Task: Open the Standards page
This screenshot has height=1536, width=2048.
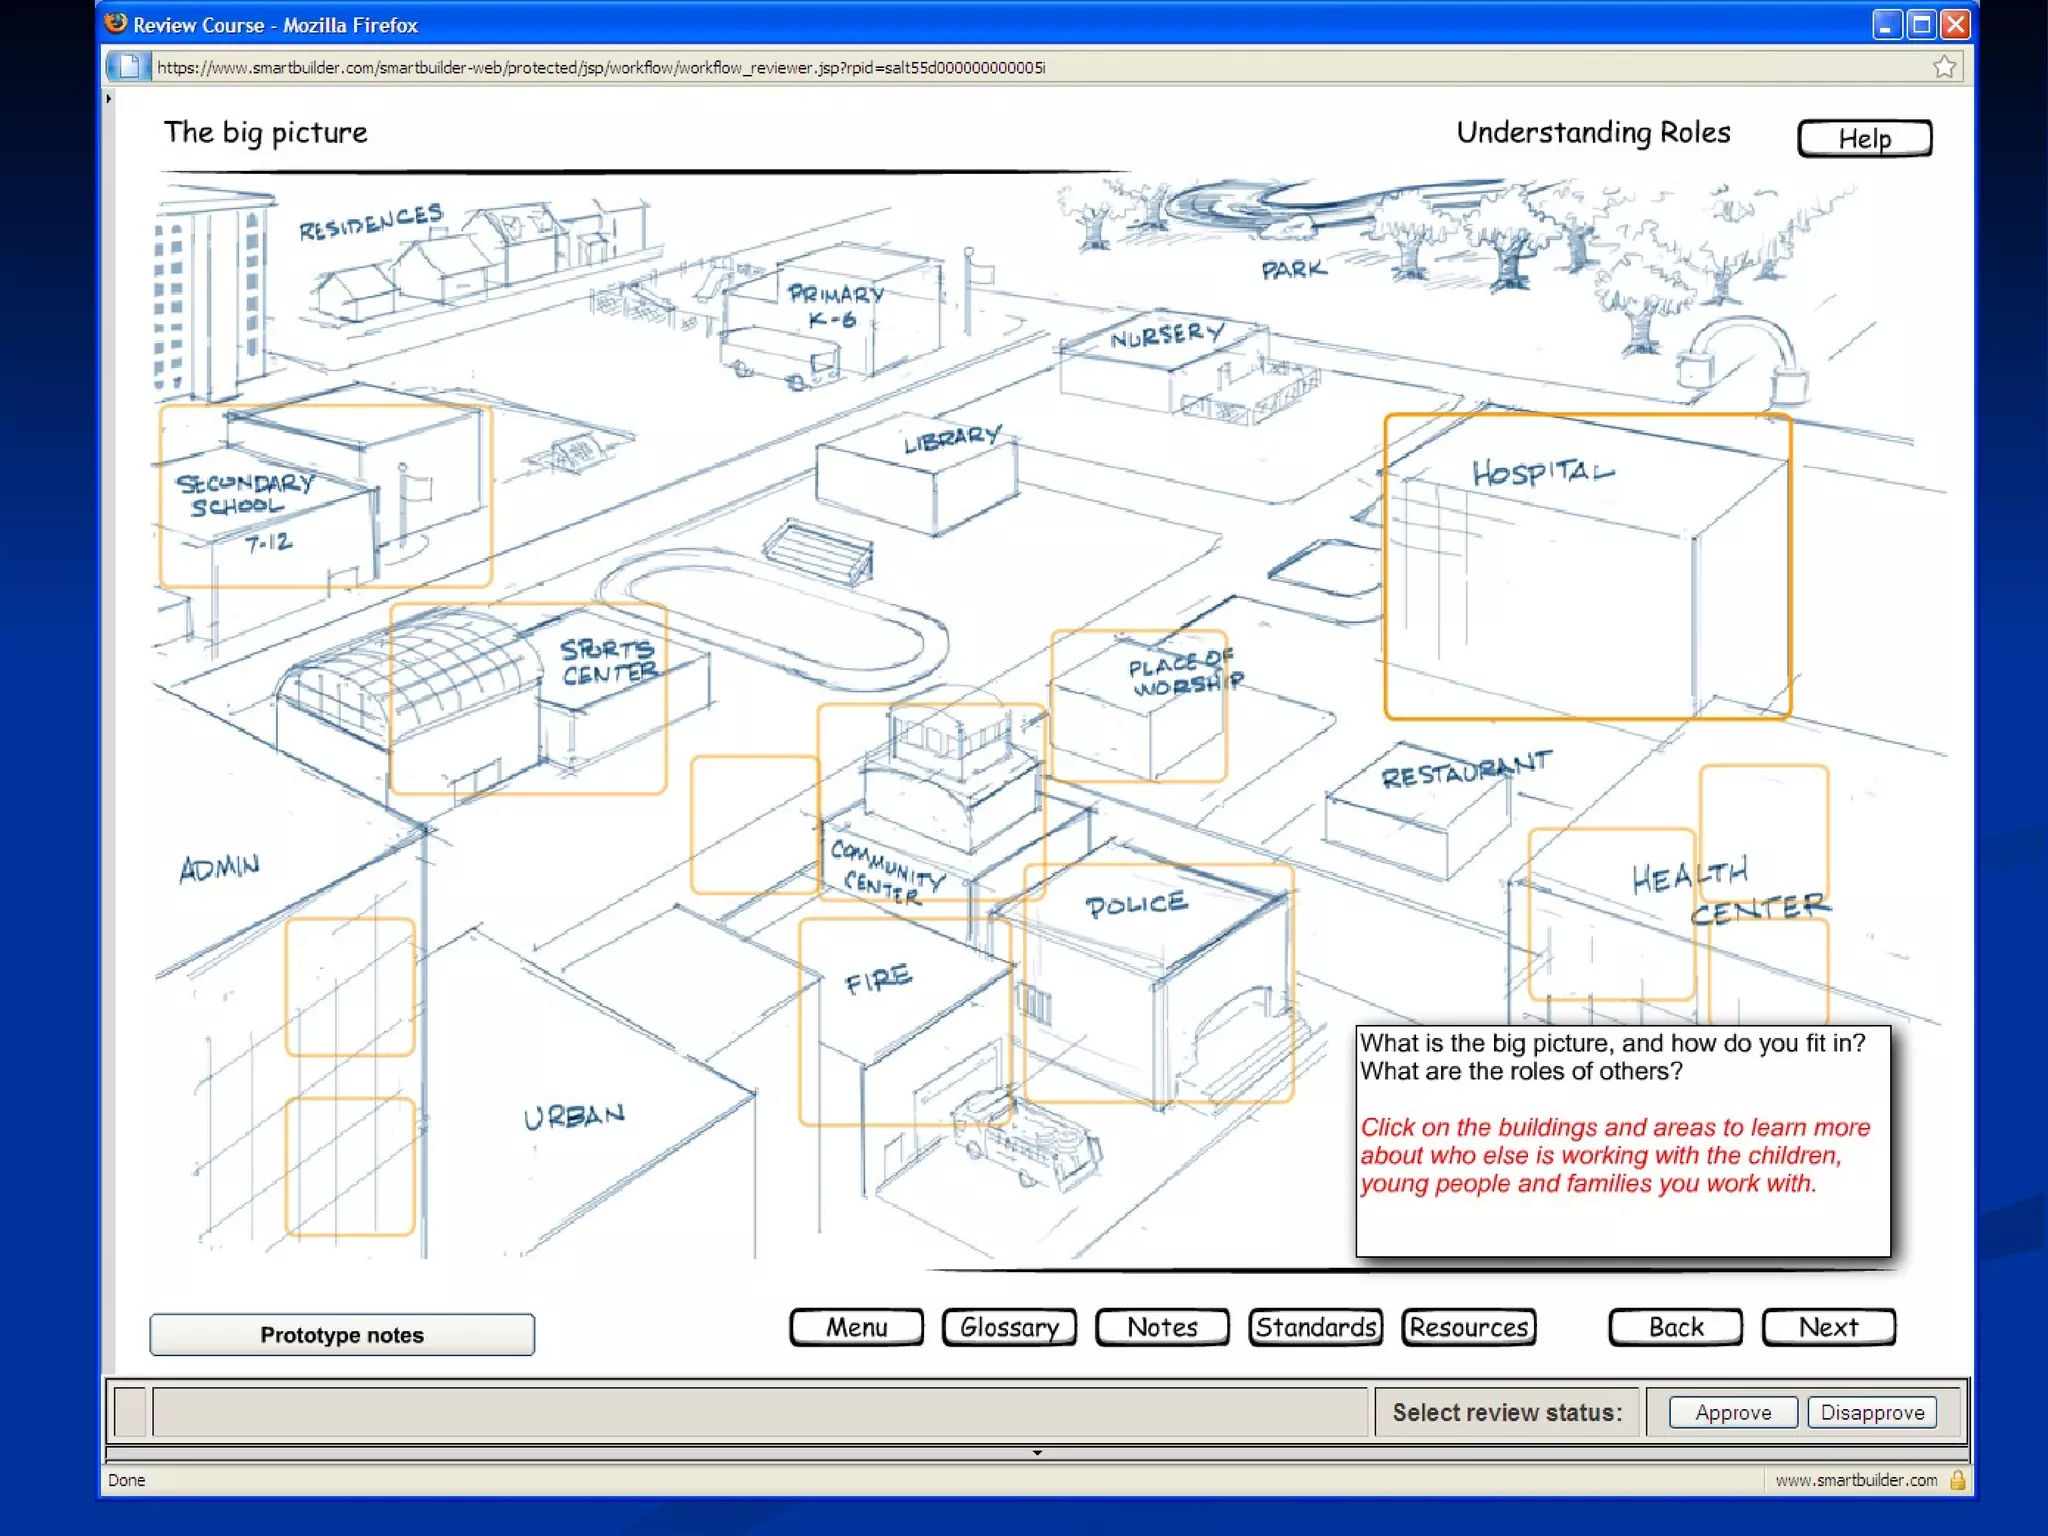Action: pyautogui.click(x=1315, y=1327)
